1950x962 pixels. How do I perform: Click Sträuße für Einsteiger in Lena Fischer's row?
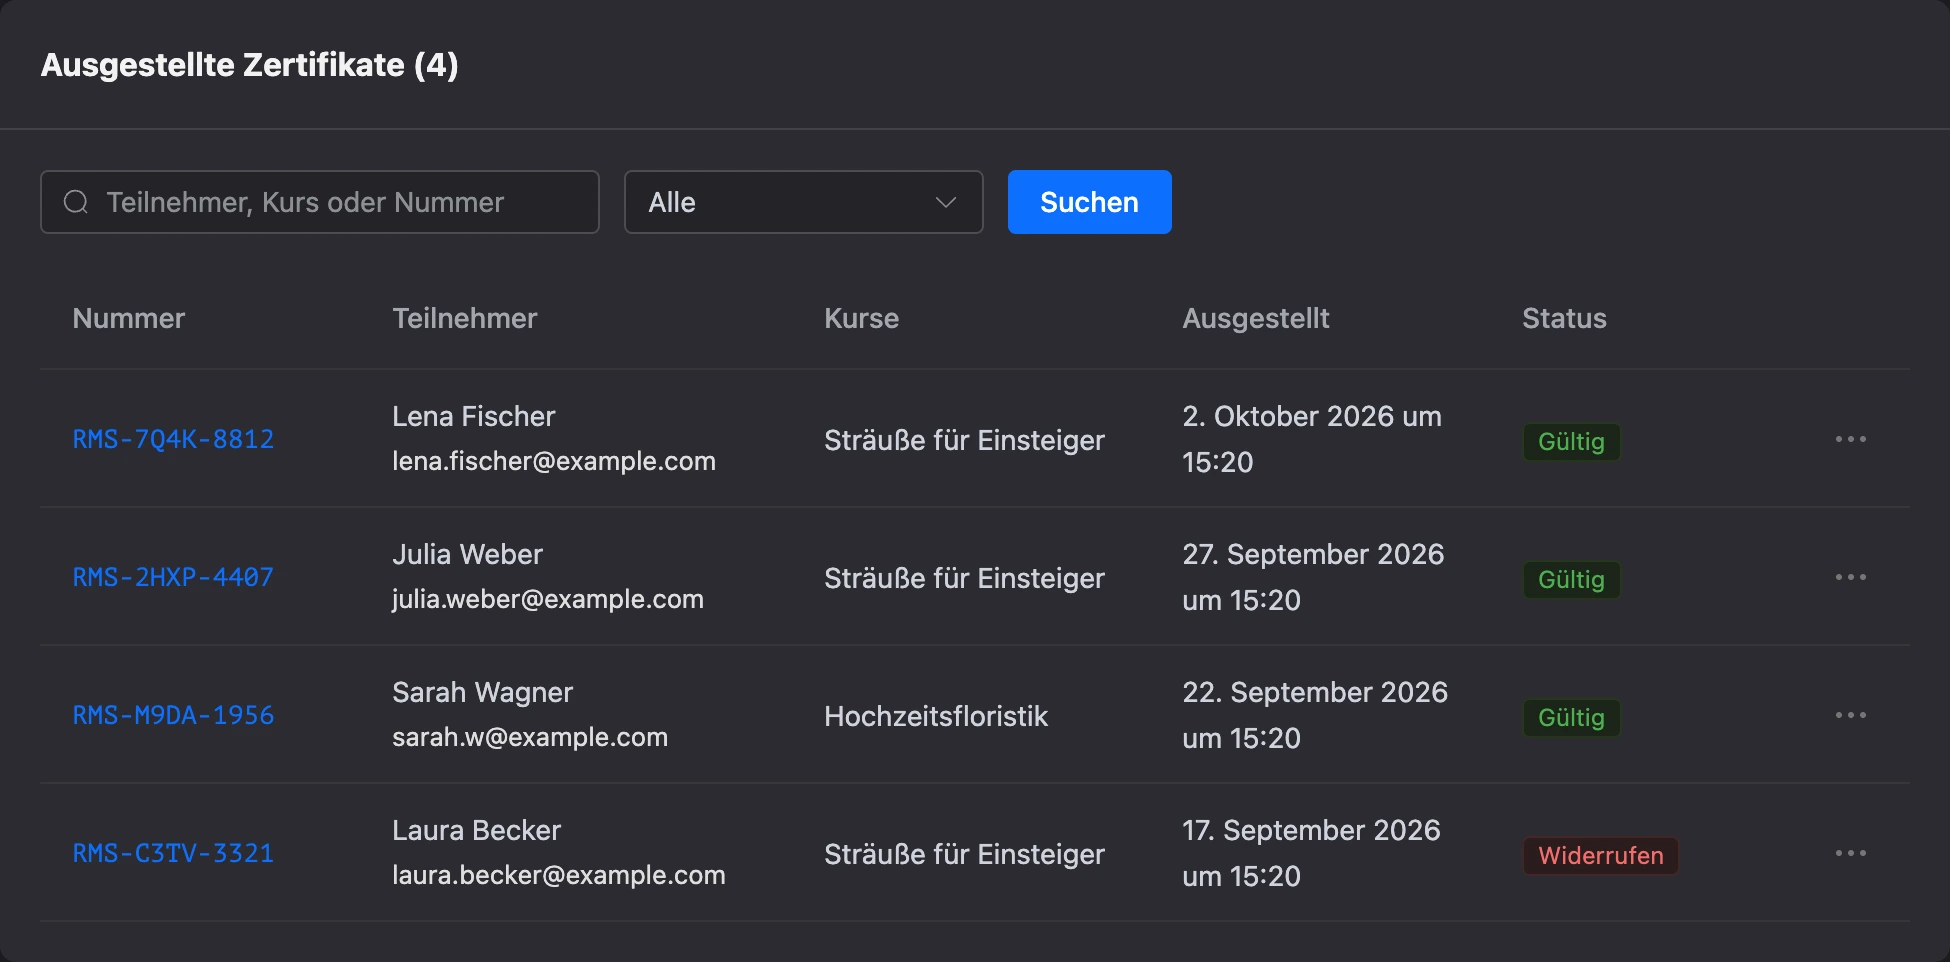pos(964,440)
